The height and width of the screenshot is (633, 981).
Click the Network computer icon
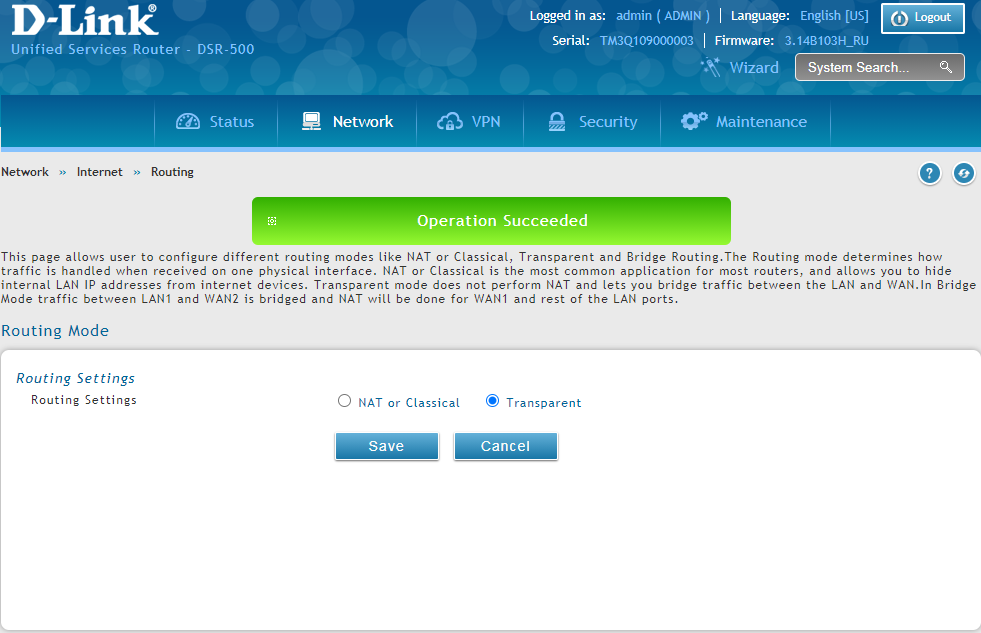pos(311,121)
